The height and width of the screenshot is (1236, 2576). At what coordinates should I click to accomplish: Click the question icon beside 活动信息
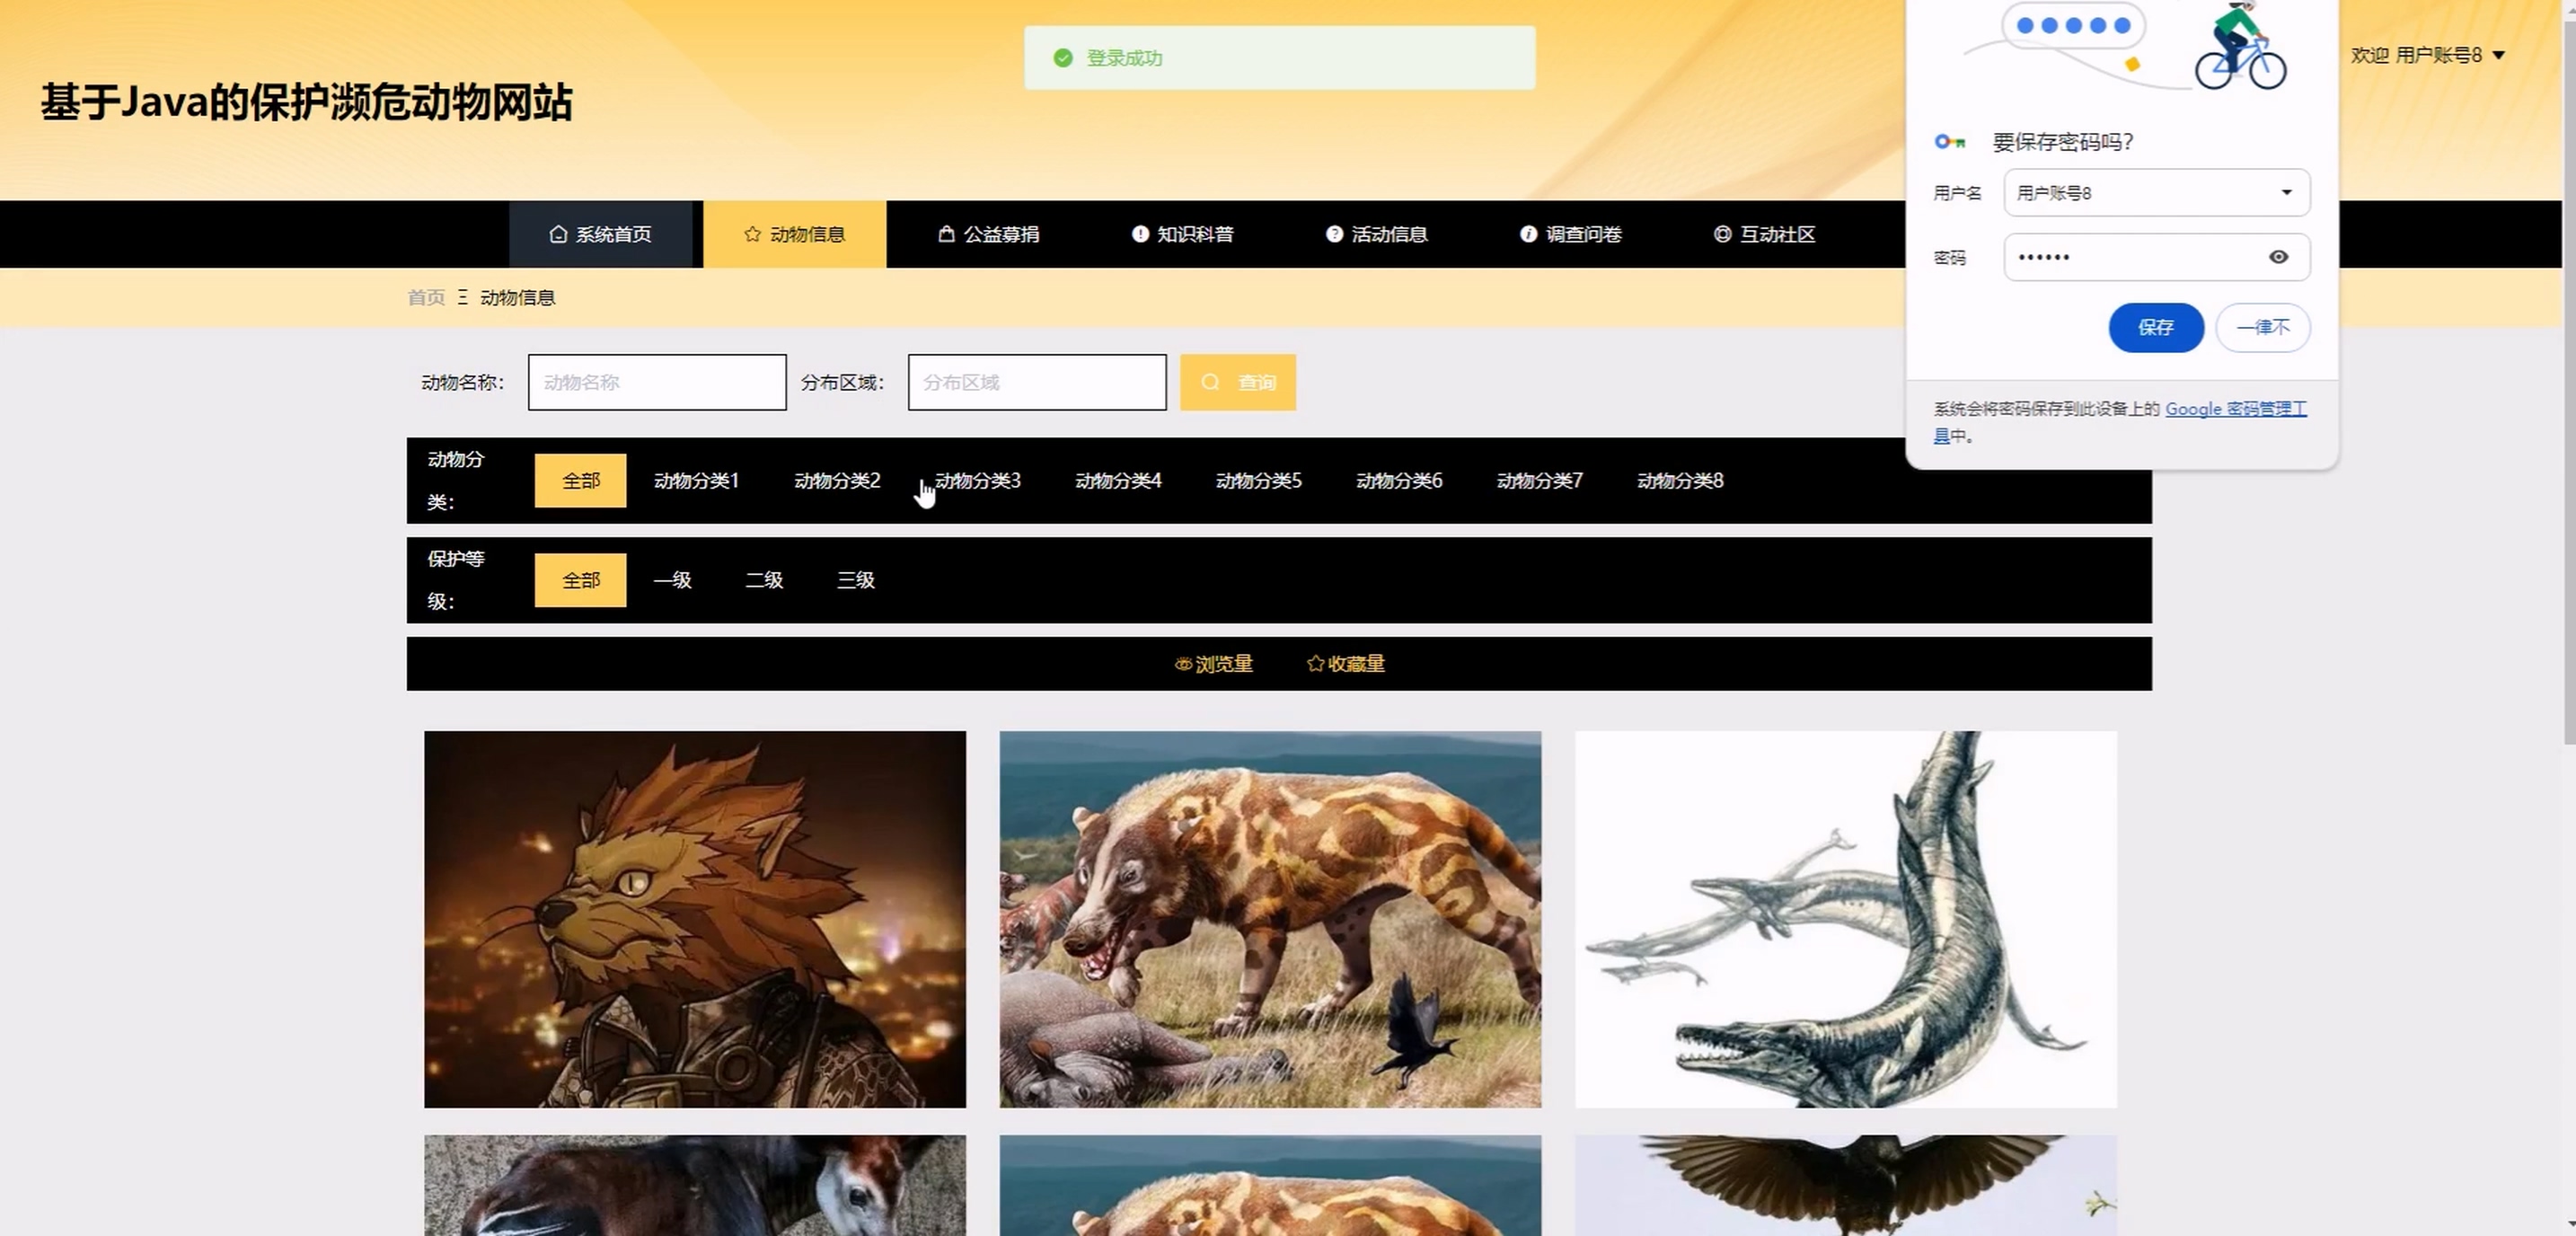point(1334,234)
